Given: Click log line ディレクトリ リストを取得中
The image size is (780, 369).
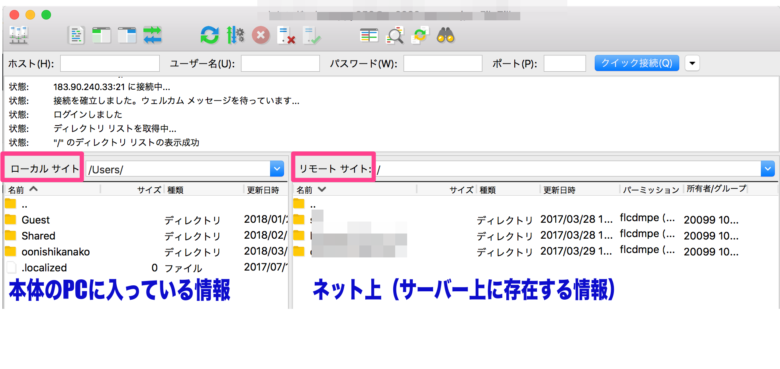Looking at the screenshot, I should [x=115, y=128].
